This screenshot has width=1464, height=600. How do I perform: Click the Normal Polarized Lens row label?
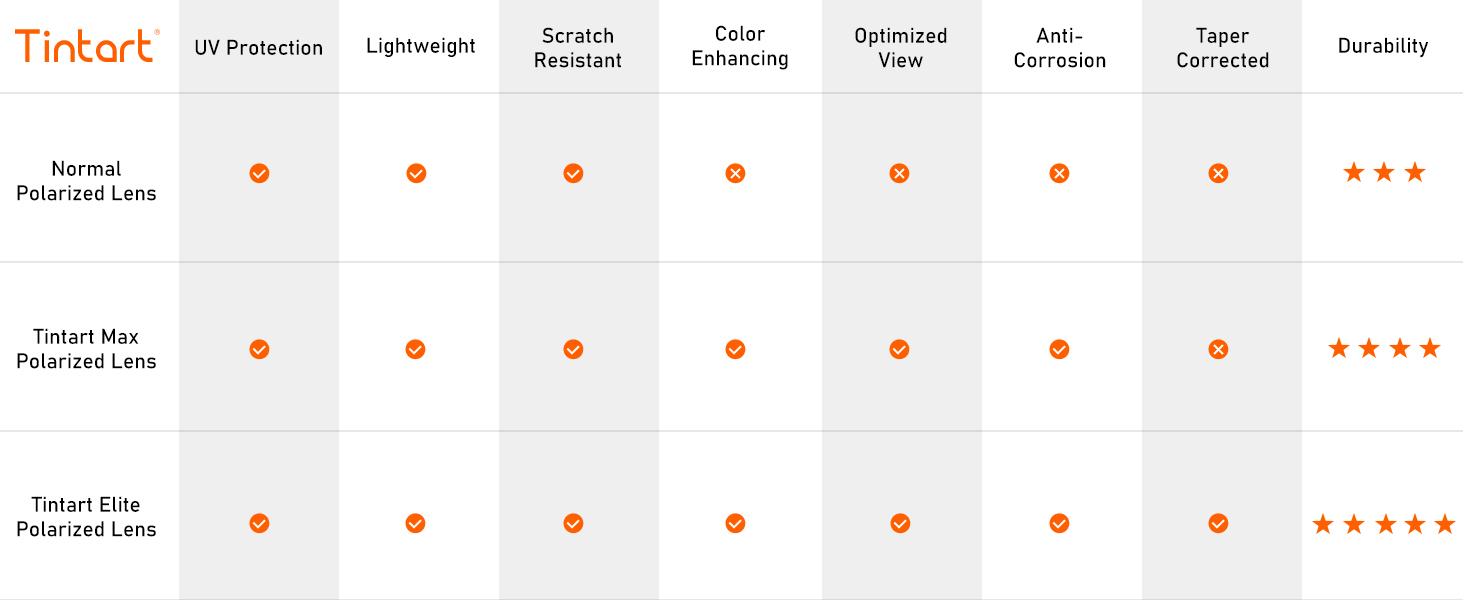coord(87,181)
